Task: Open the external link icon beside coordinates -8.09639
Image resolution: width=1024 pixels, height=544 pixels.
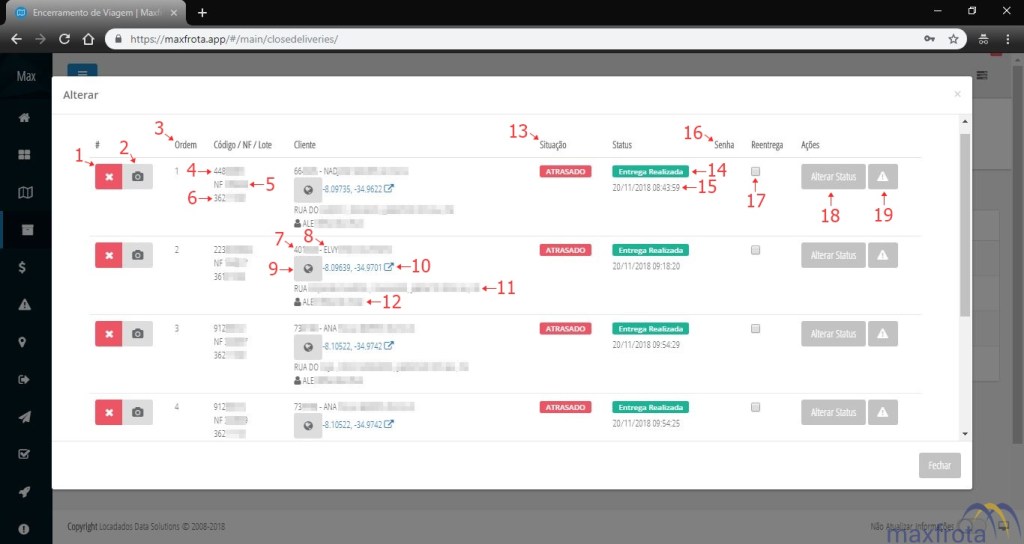Action: coord(389,267)
